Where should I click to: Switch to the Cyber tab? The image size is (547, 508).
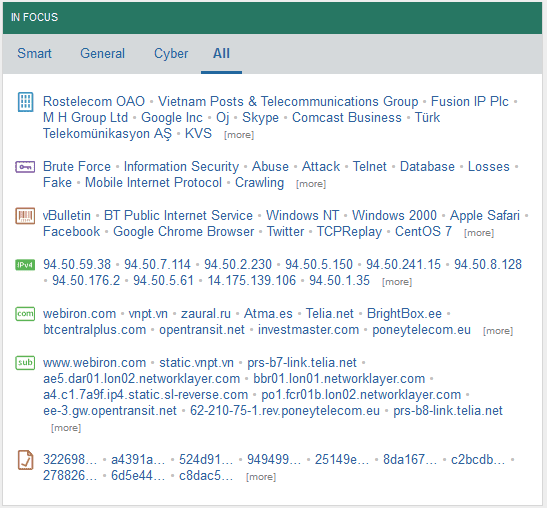171,54
